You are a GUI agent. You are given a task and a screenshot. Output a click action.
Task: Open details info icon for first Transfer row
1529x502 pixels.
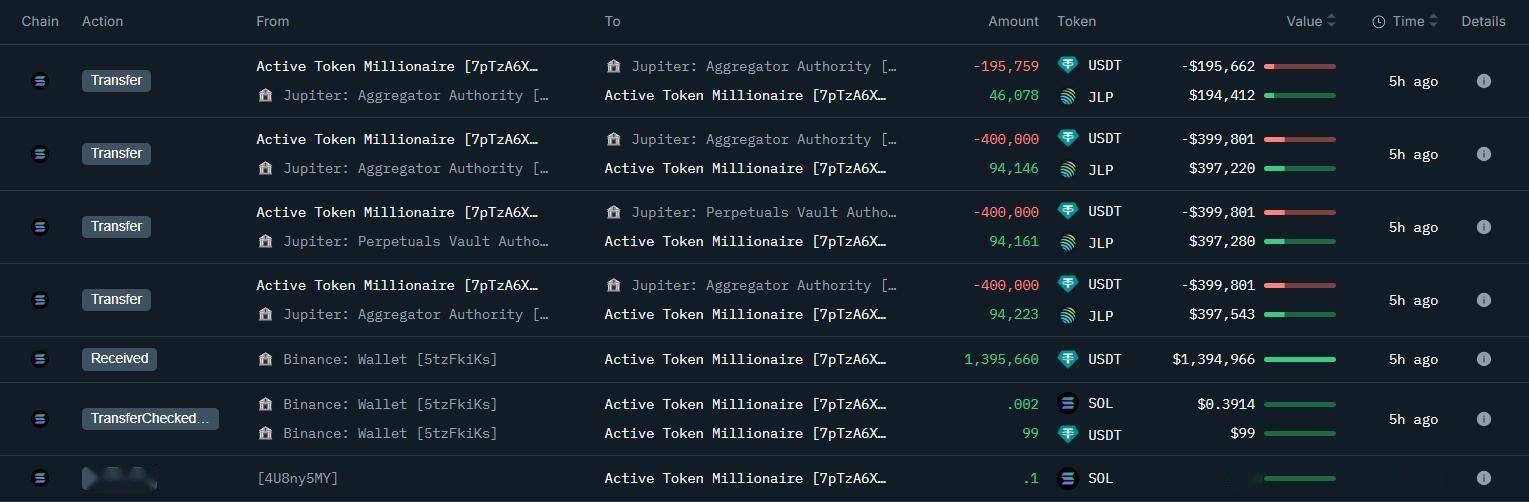coord(1483,81)
